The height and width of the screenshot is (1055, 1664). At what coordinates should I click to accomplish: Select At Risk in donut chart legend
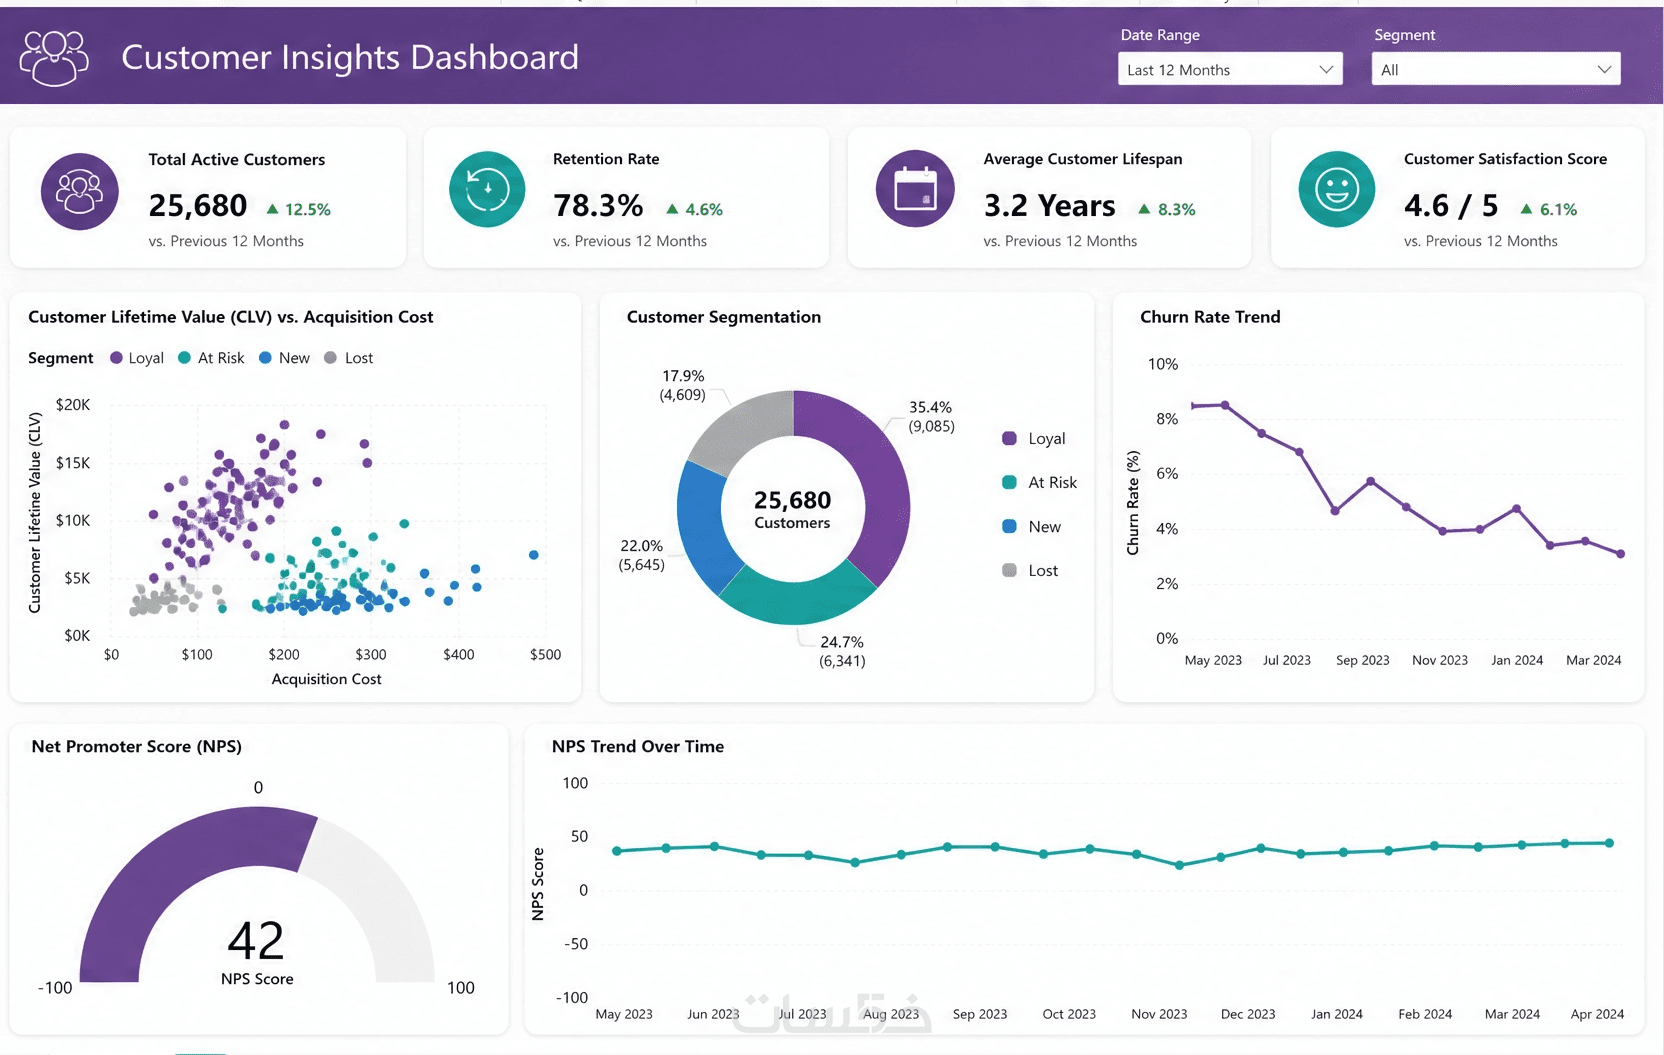click(1040, 483)
